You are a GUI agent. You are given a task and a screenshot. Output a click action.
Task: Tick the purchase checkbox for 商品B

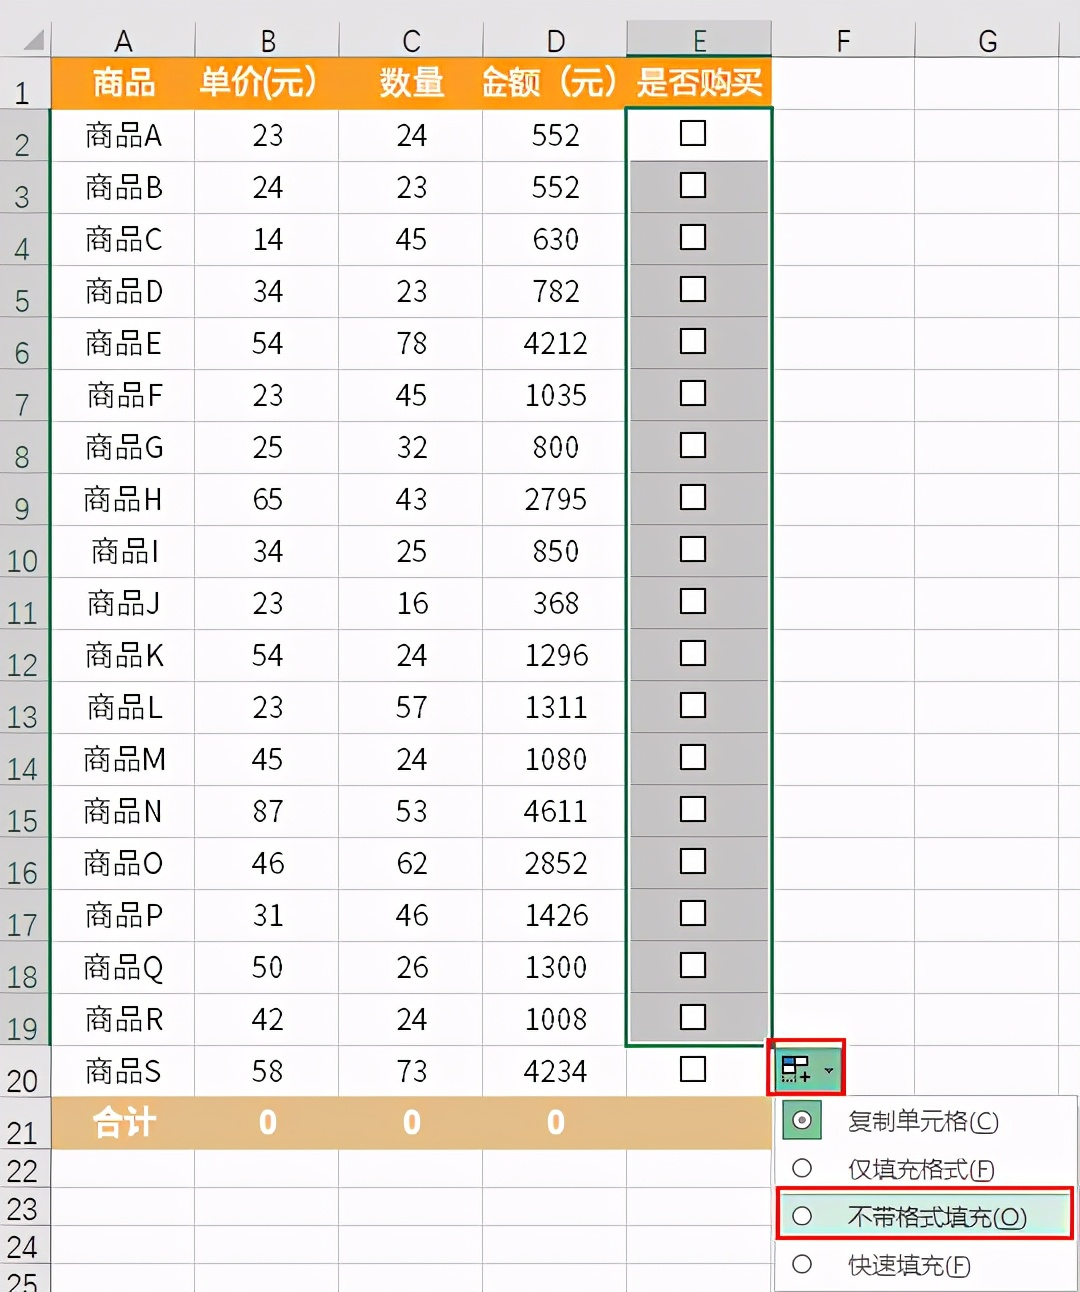693,185
